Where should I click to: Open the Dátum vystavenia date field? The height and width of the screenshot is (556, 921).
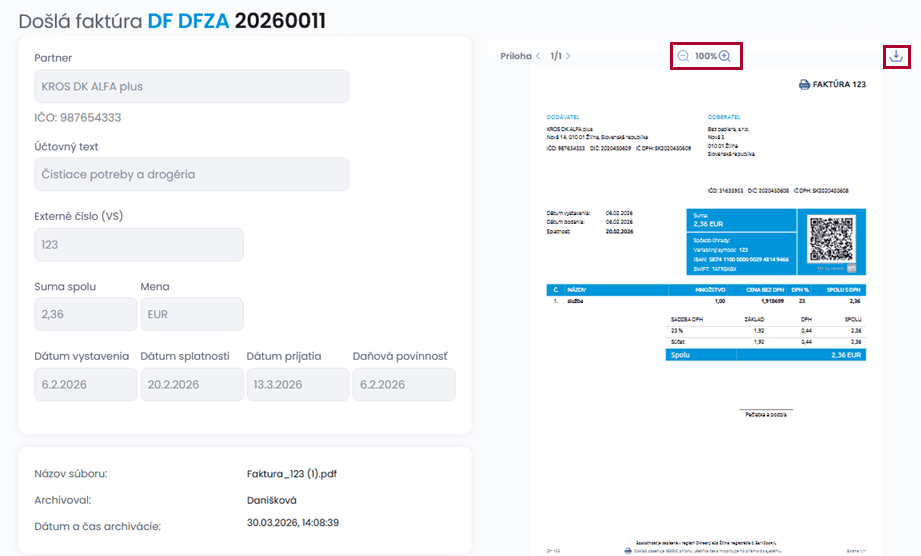85,384
